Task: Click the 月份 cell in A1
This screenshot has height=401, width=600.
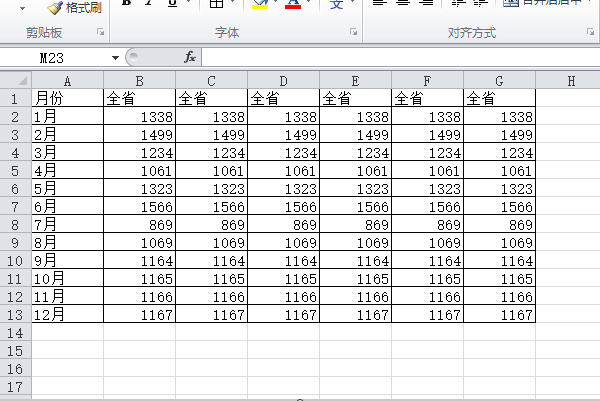Action: [x=67, y=98]
